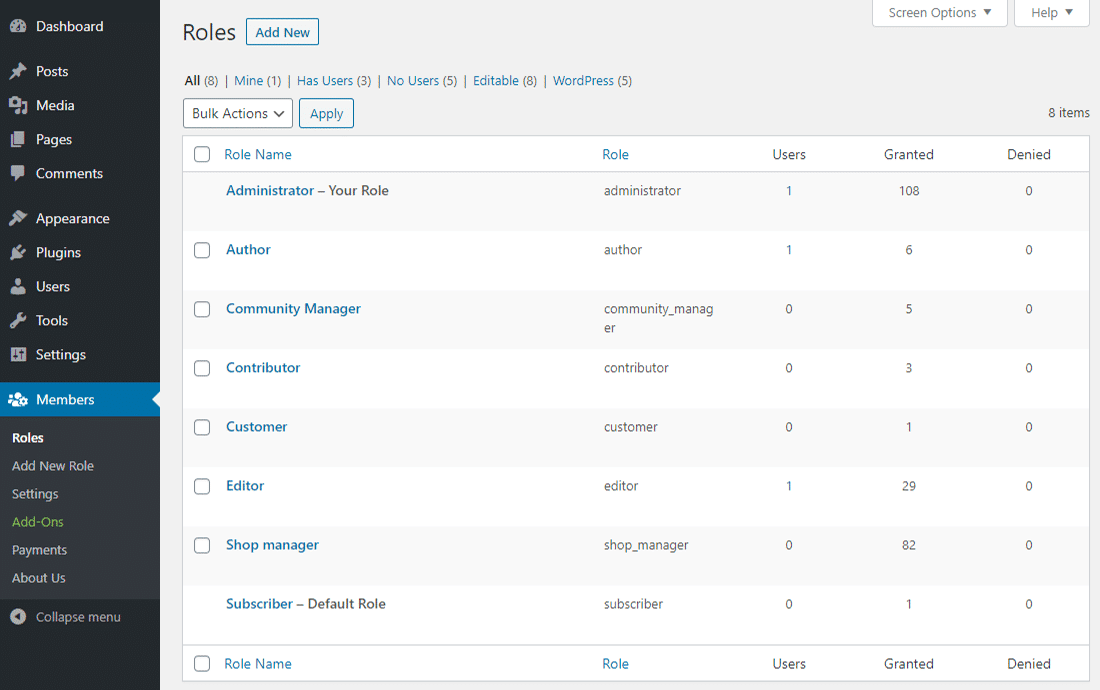This screenshot has height=690, width=1100.
Task: Filter roles by Has Users
Action: [x=322, y=80]
